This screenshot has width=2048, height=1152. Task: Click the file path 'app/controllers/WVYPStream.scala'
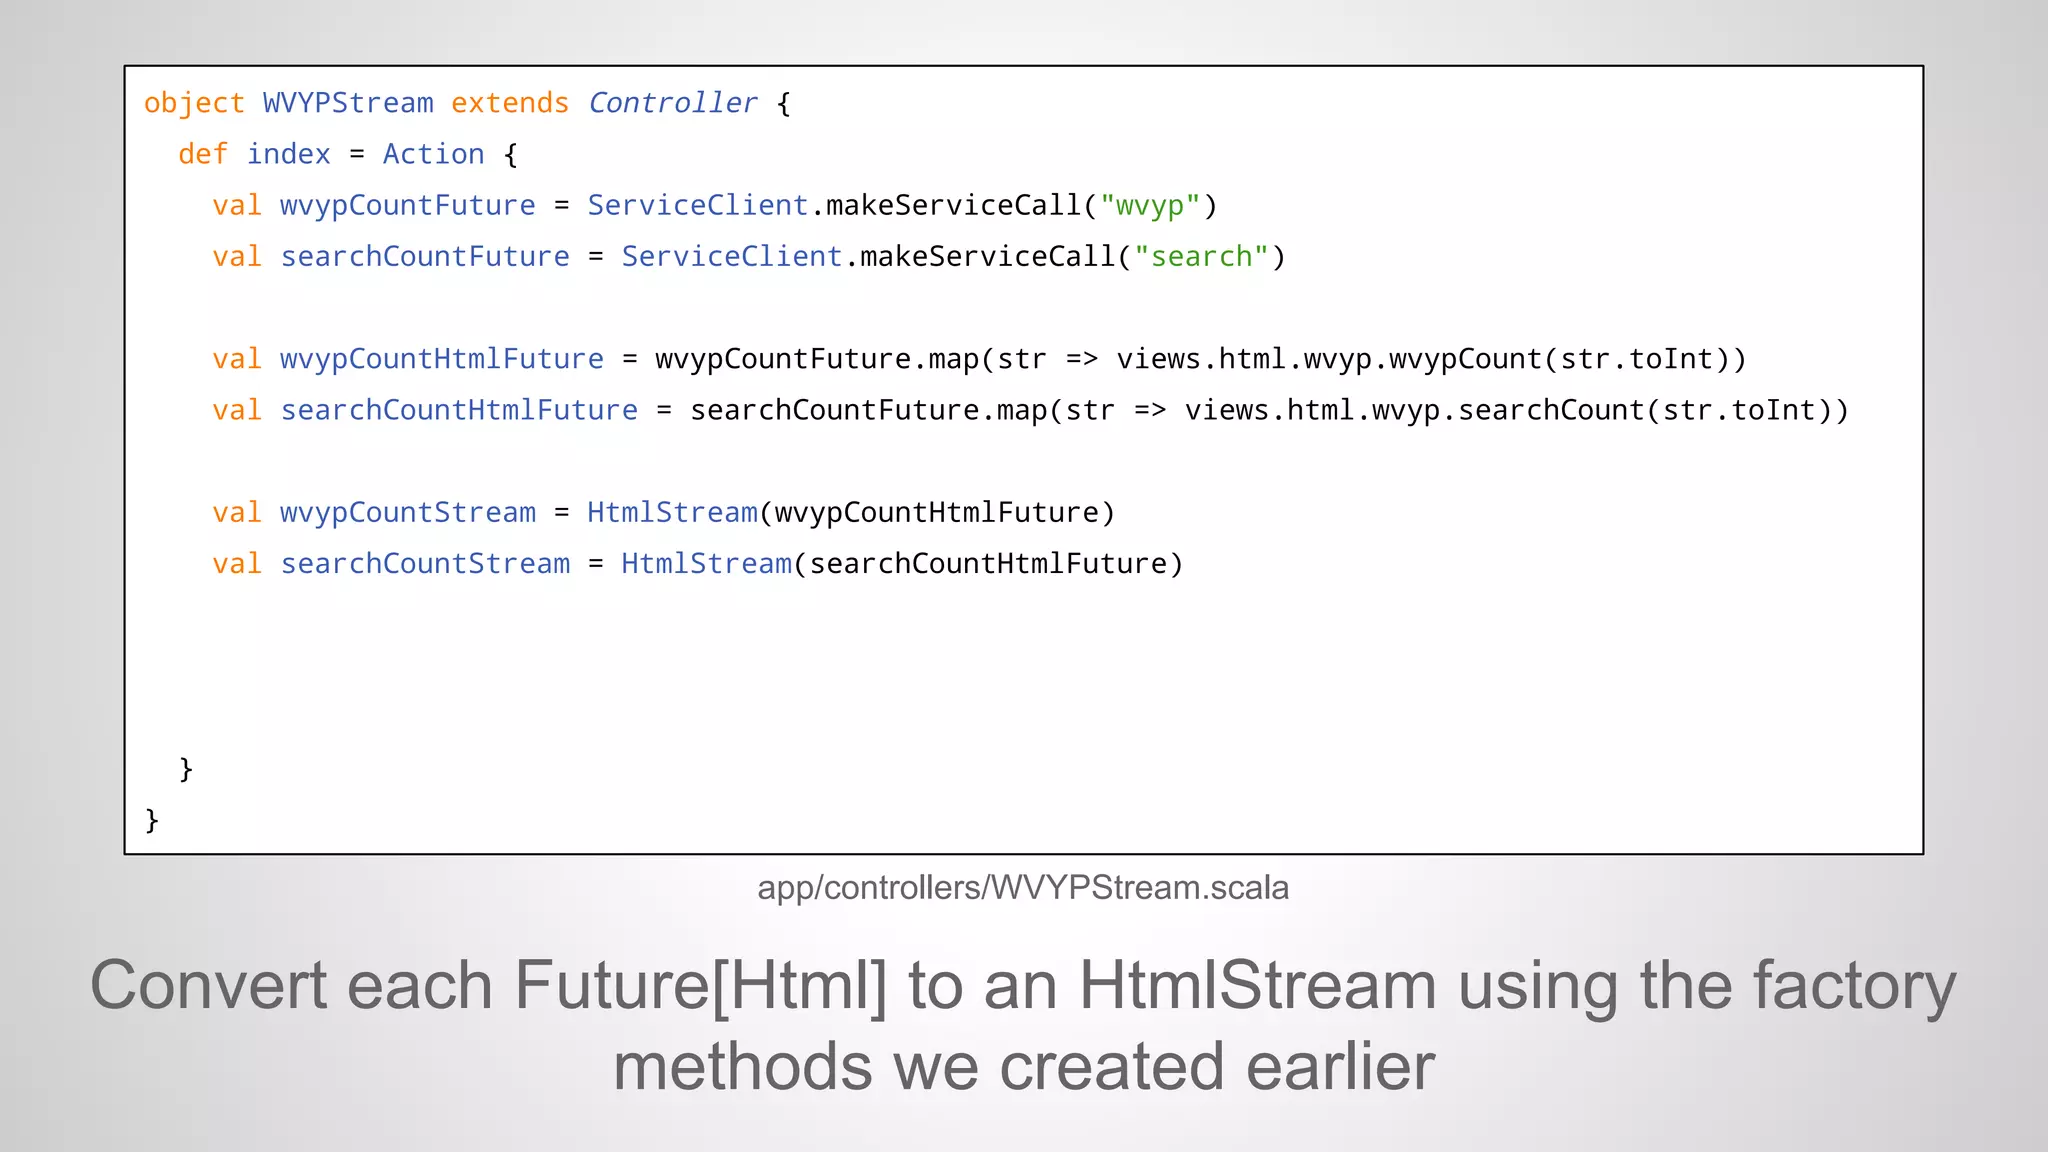(x=1023, y=888)
